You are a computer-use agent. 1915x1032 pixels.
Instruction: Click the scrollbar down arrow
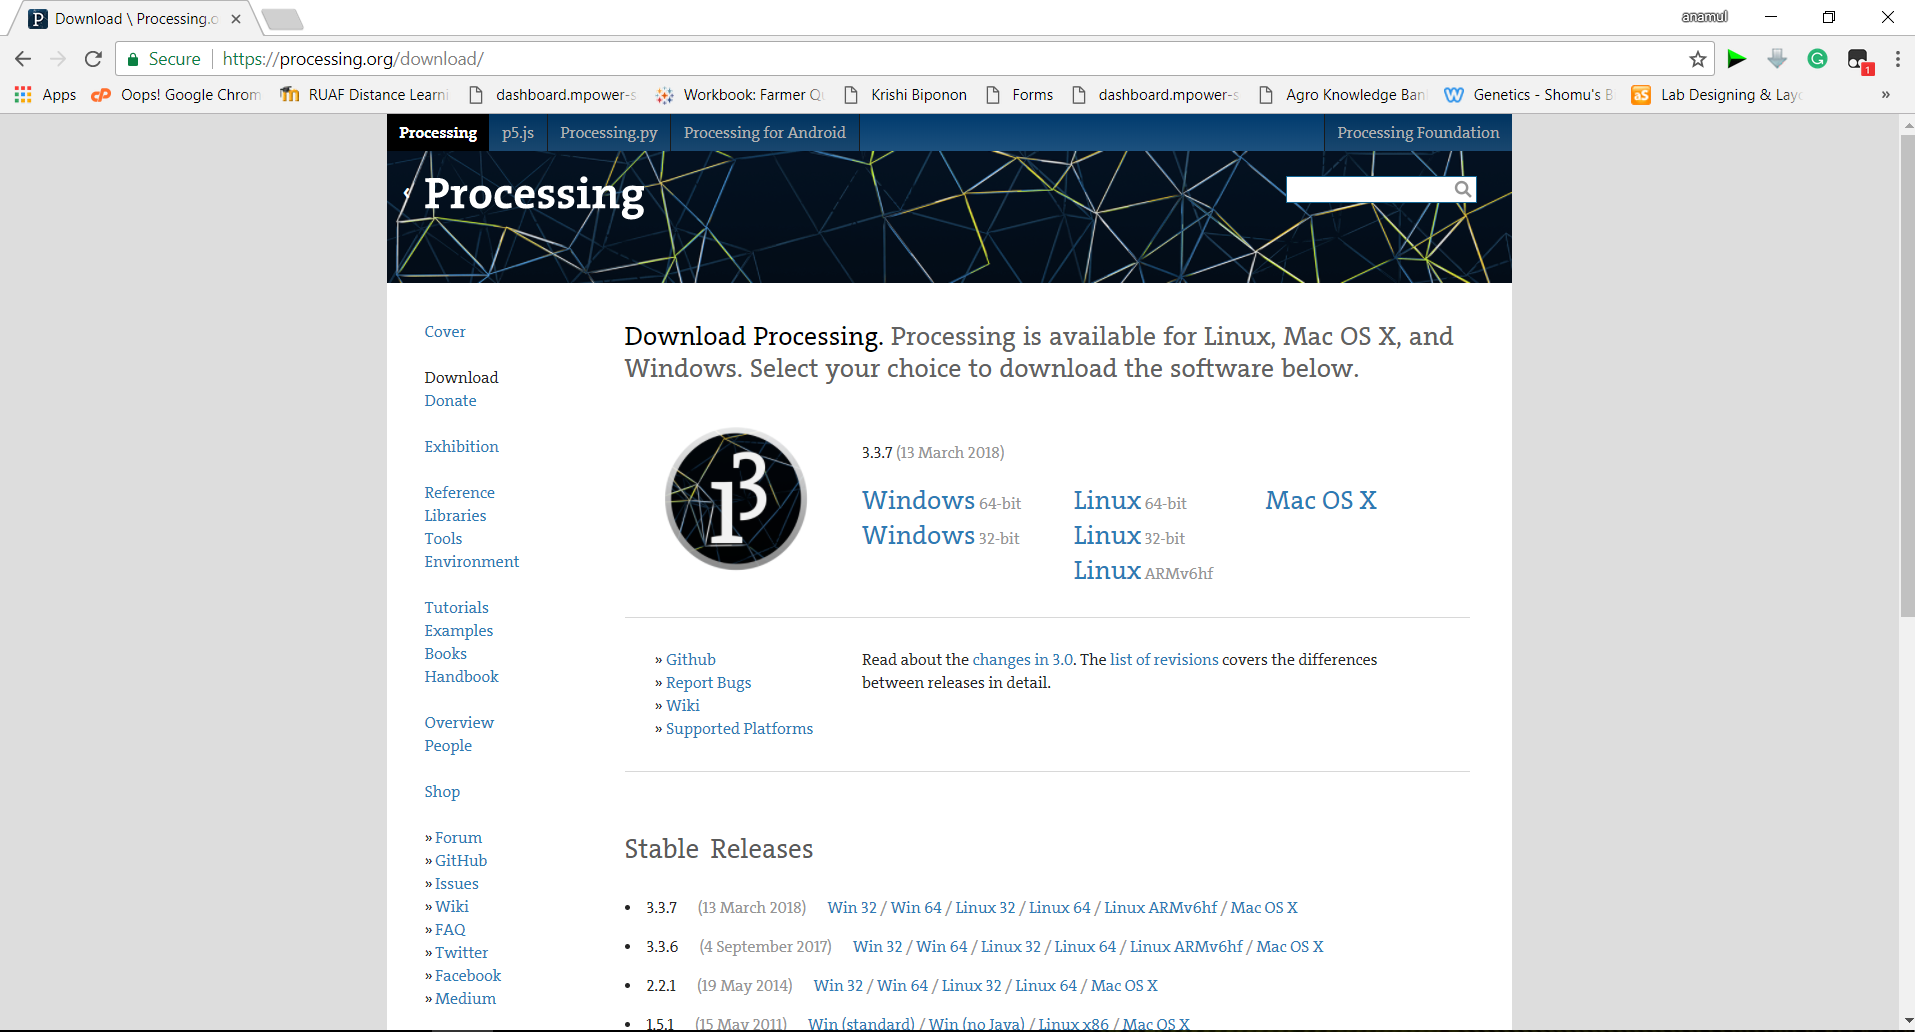pyautogui.click(x=1907, y=1022)
